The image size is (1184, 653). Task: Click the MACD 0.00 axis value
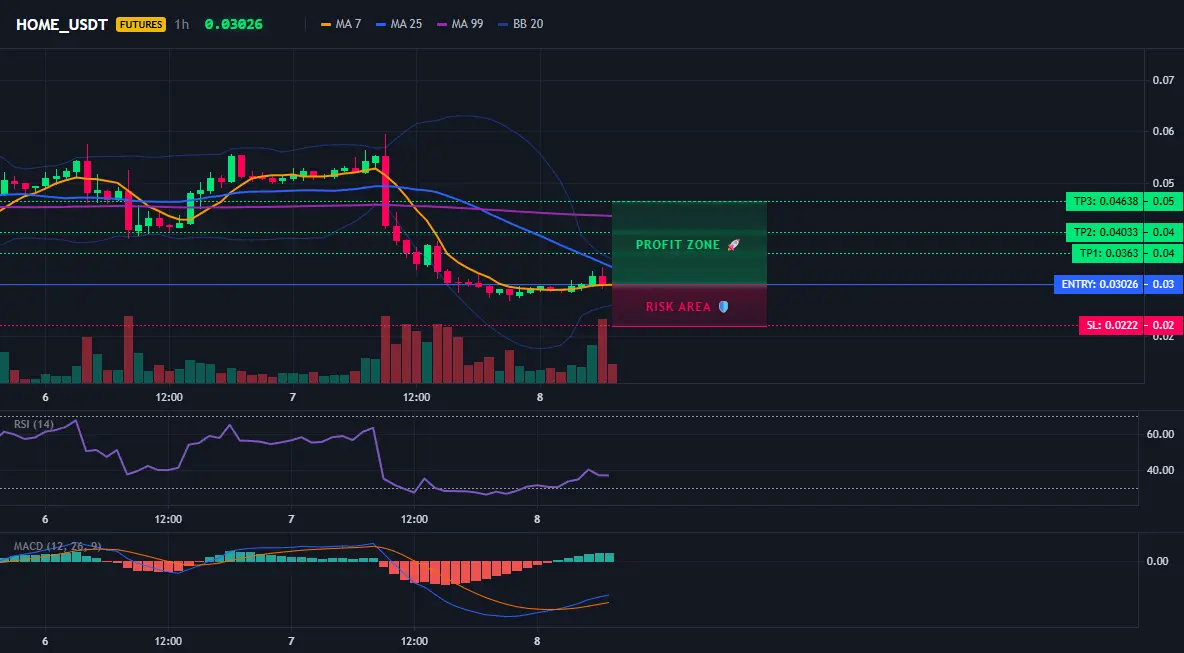1157,561
